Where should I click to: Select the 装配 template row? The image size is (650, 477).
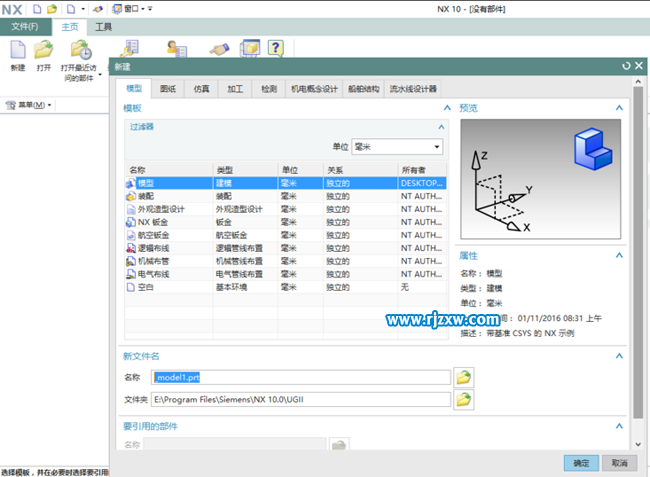click(x=286, y=196)
